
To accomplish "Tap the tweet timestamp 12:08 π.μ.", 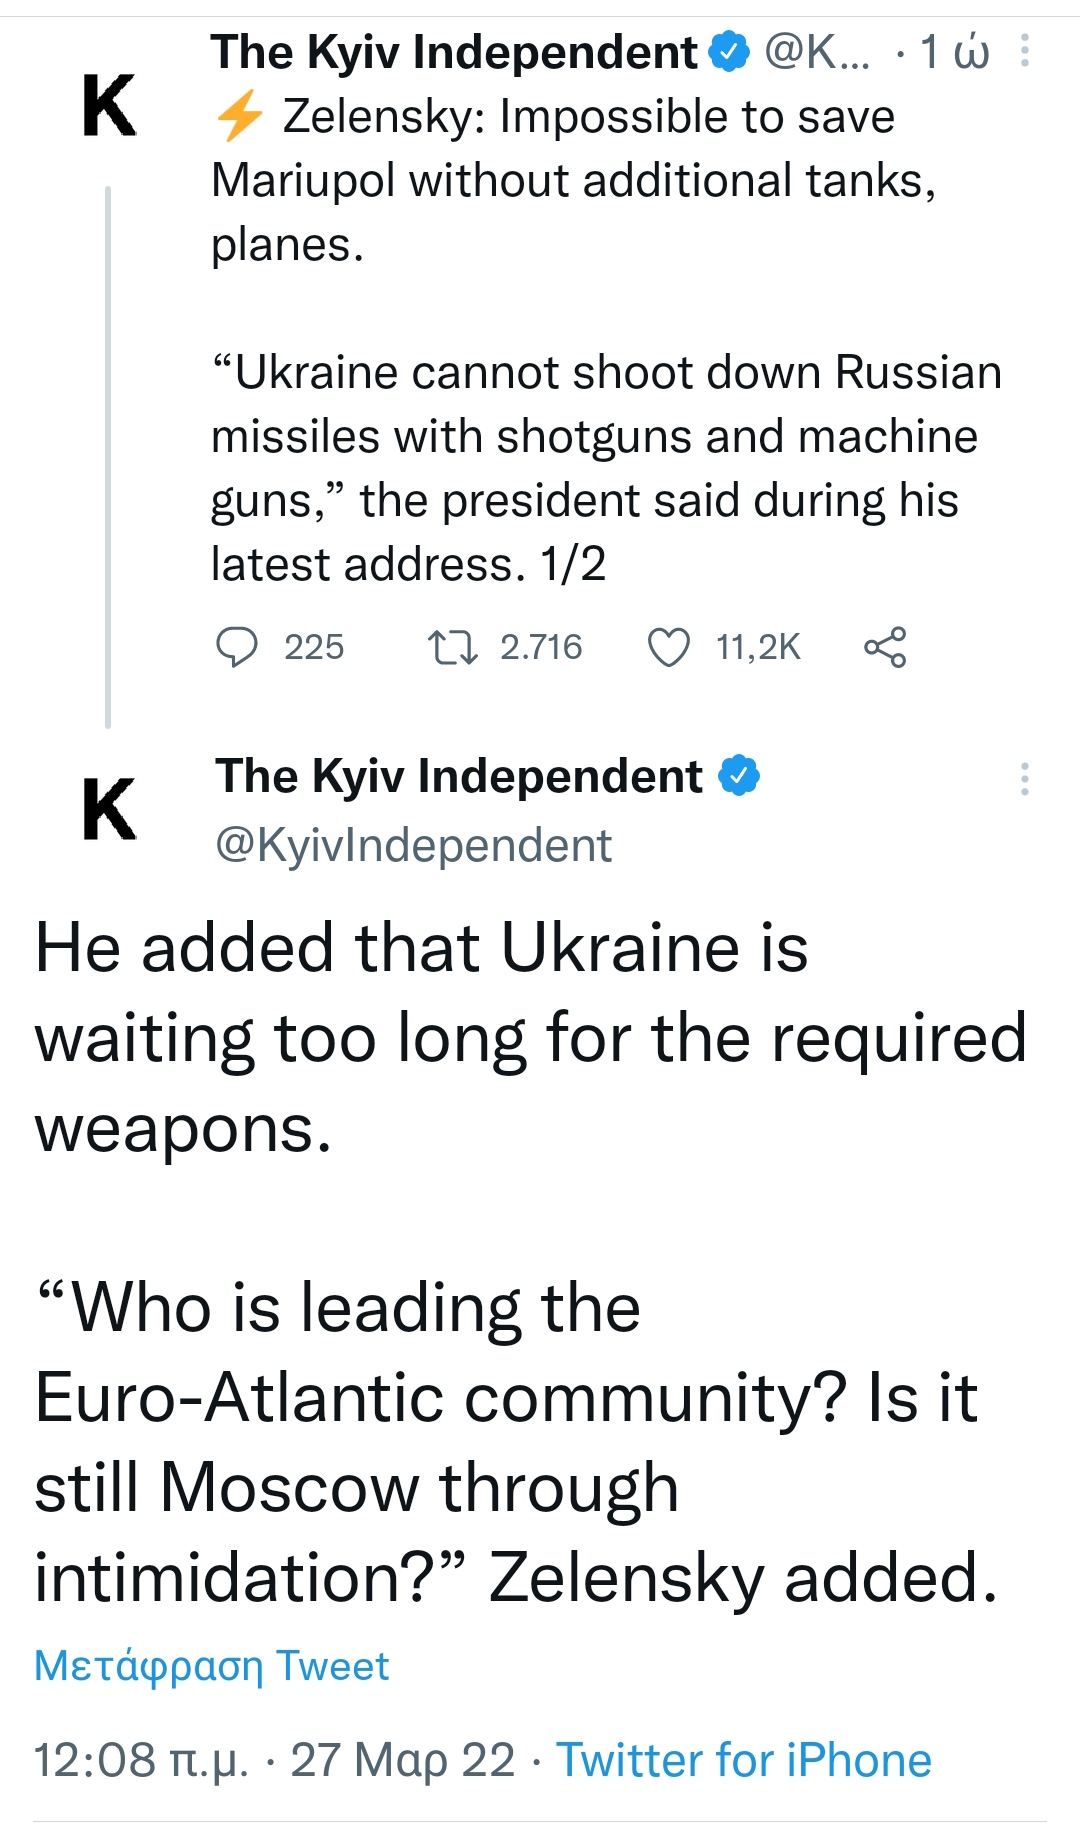I will click(141, 1760).
